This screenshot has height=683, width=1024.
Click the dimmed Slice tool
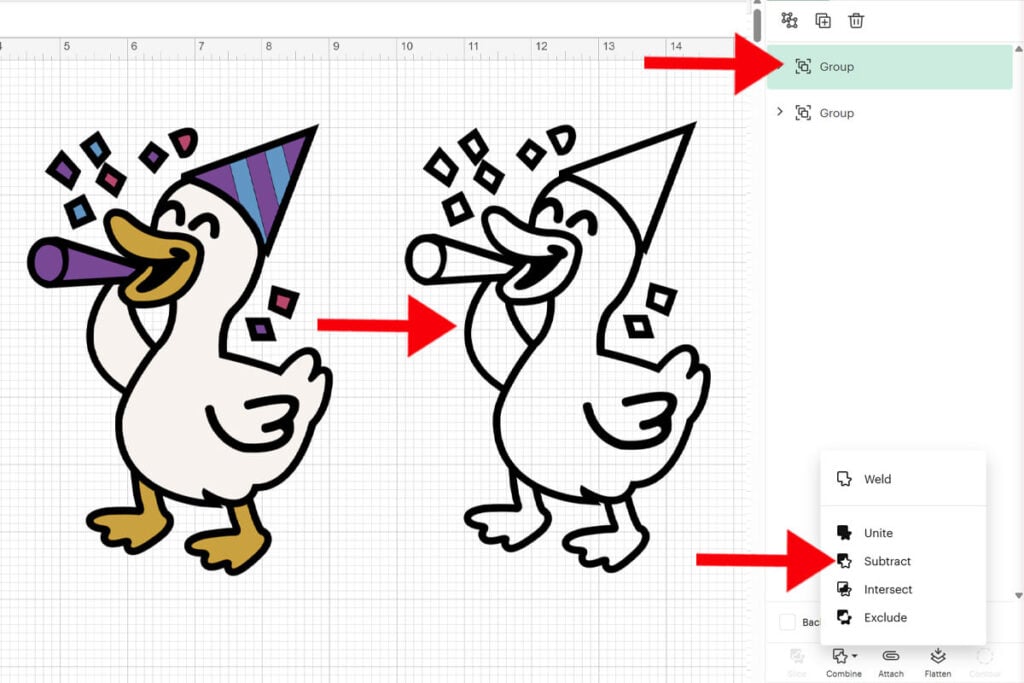click(x=797, y=662)
